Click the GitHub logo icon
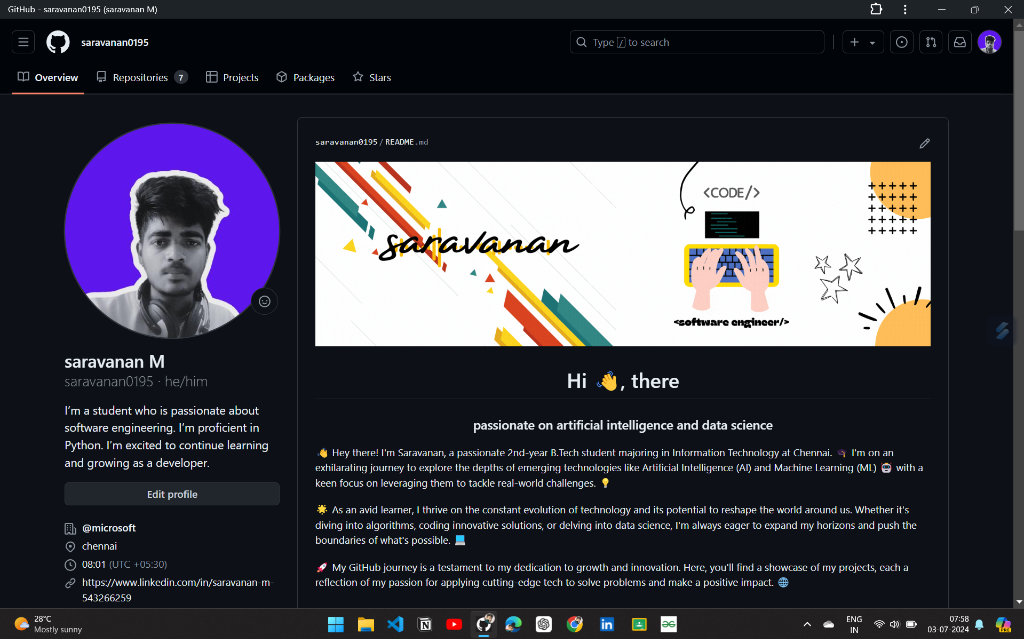The image size is (1024, 639). point(58,42)
